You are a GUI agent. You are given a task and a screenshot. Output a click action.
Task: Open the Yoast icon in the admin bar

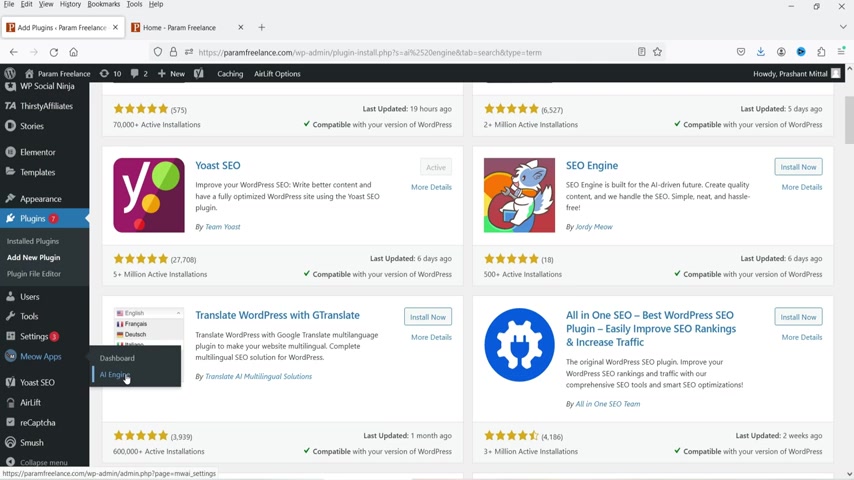point(199,73)
